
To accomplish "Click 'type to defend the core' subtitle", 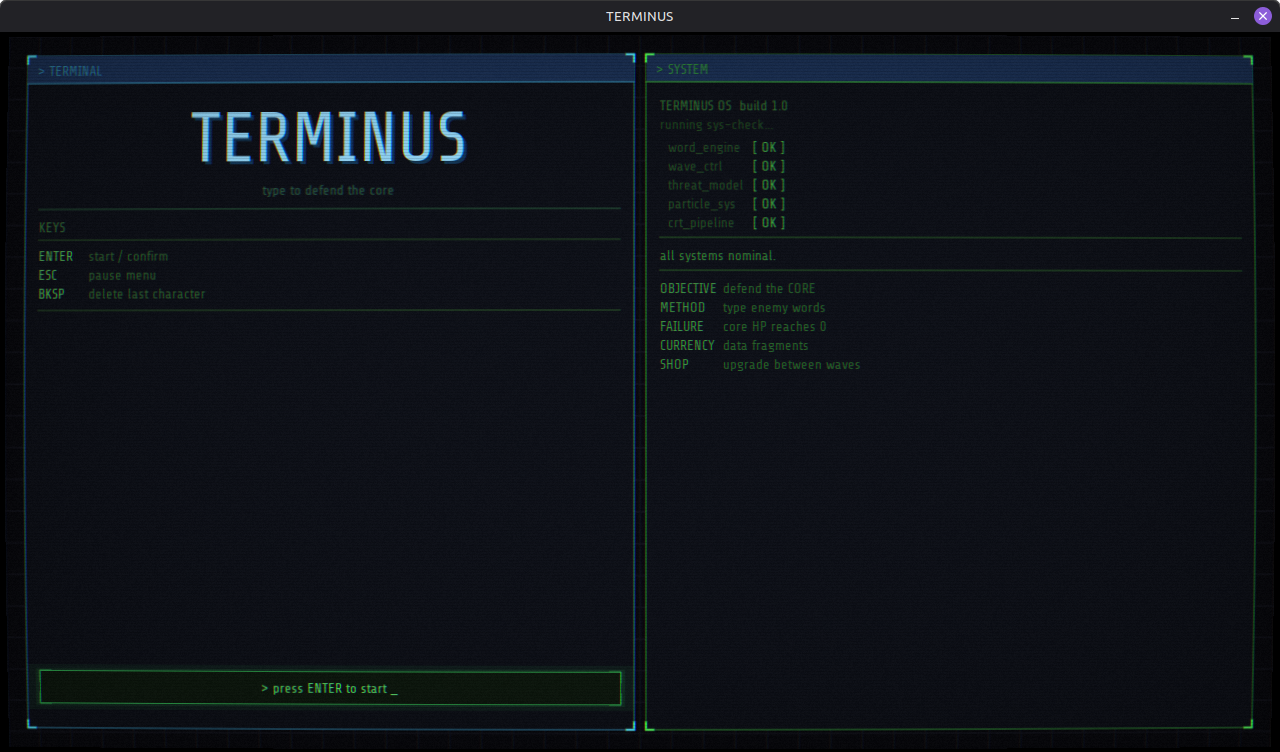I will click(328, 190).
